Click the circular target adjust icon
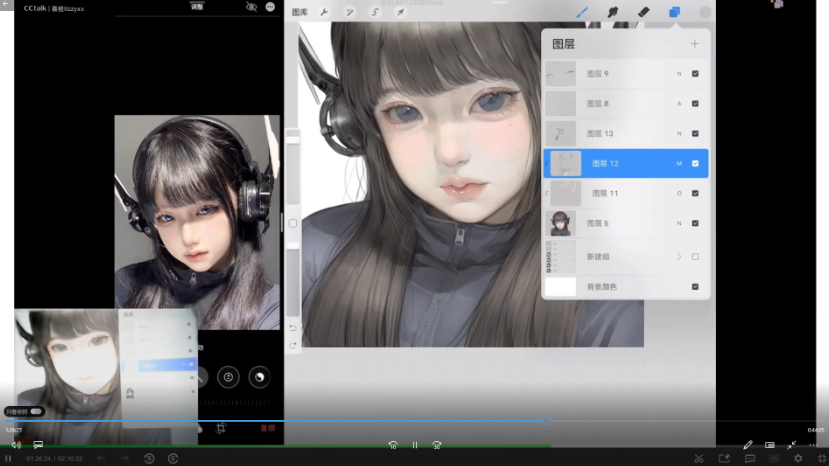The width and height of the screenshot is (829, 466). tap(228, 377)
